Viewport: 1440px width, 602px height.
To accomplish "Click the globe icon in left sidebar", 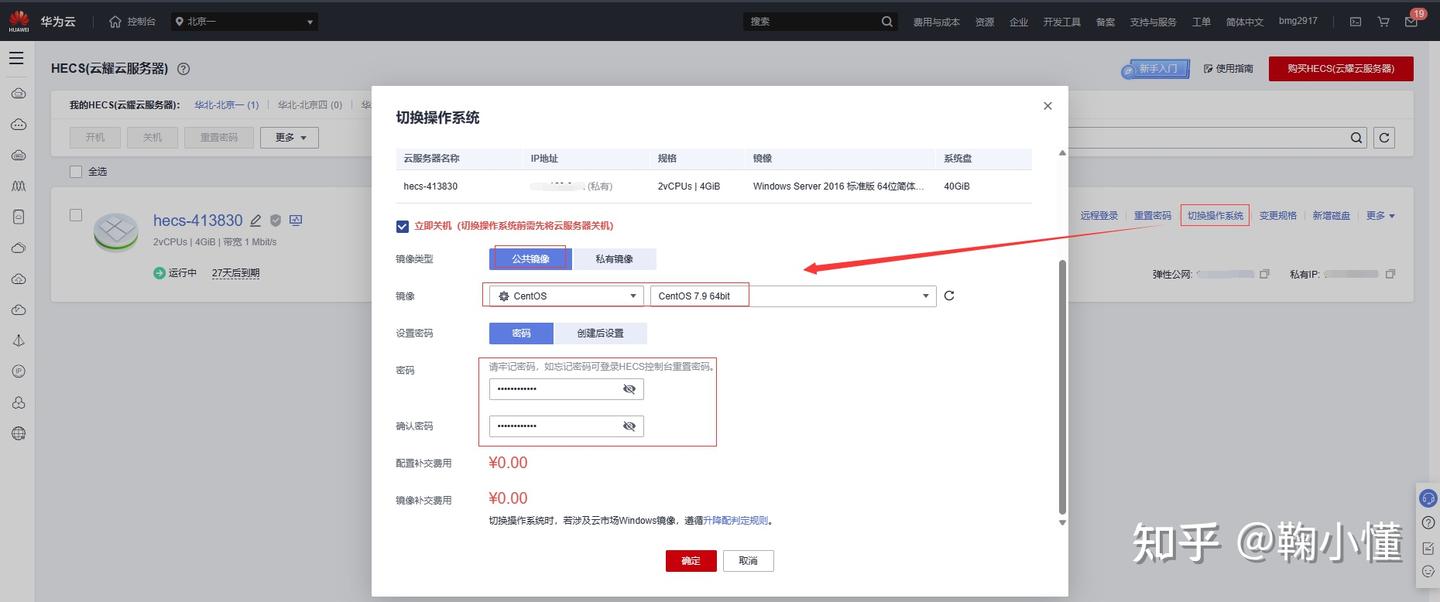I will coord(18,433).
